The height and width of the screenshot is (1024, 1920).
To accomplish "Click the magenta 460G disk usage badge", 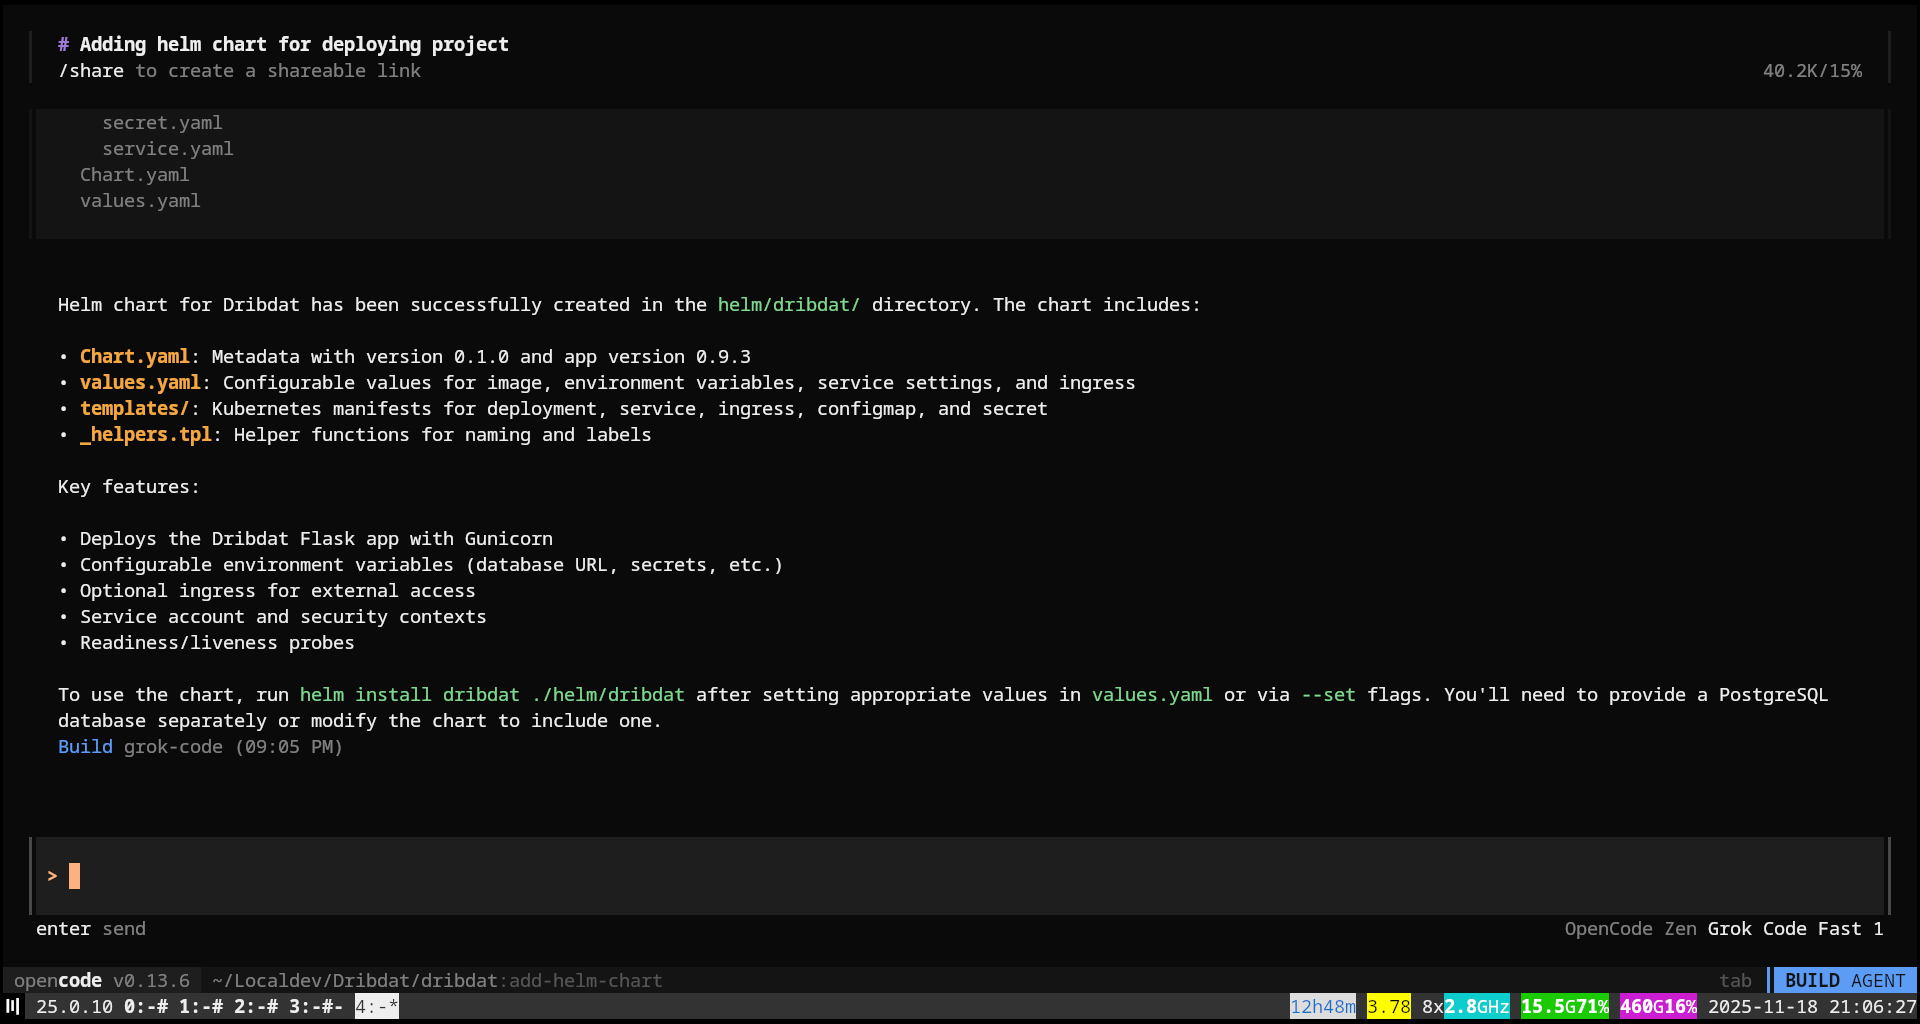I will click(1659, 1006).
